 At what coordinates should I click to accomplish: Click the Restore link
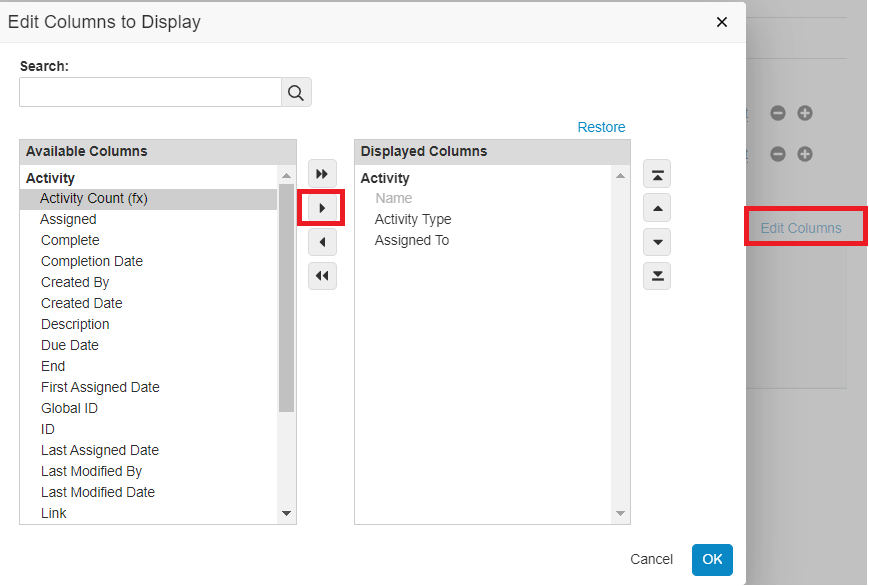coord(601,127)
